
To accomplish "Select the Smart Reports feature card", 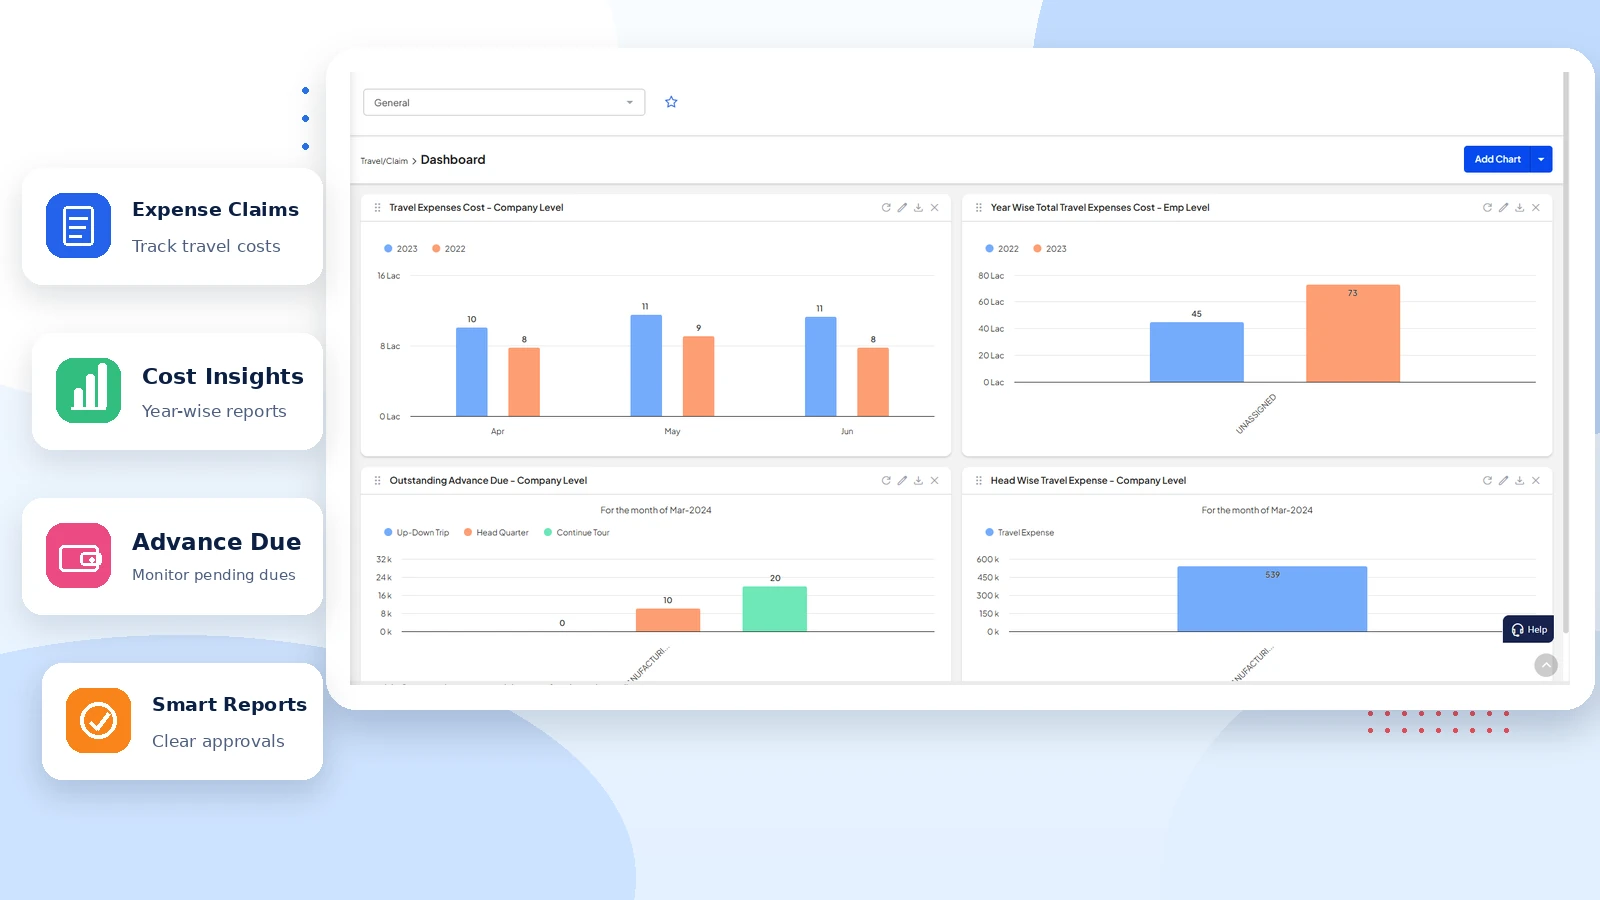I will pyautogui.click(x=182, y=721).
